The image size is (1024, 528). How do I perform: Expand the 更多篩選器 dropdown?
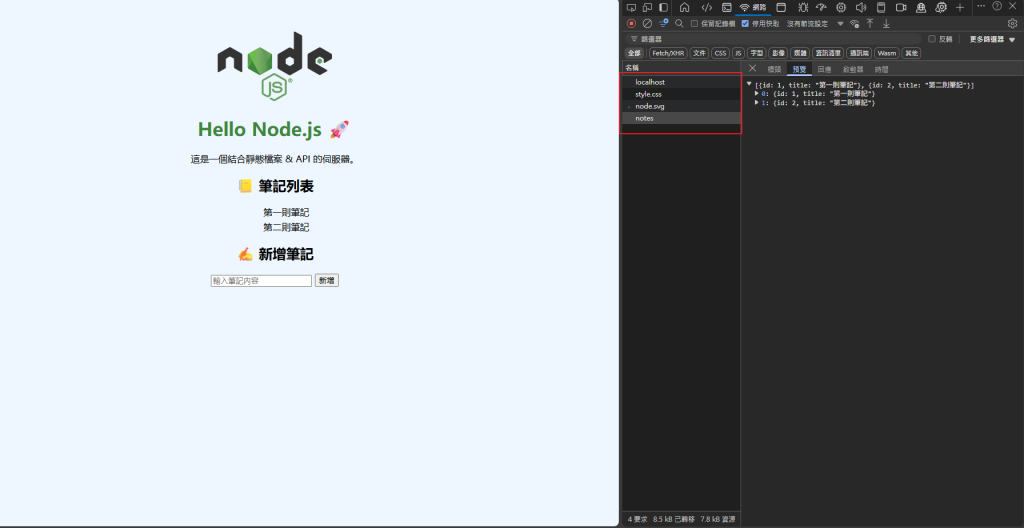[x=992, y=39]
